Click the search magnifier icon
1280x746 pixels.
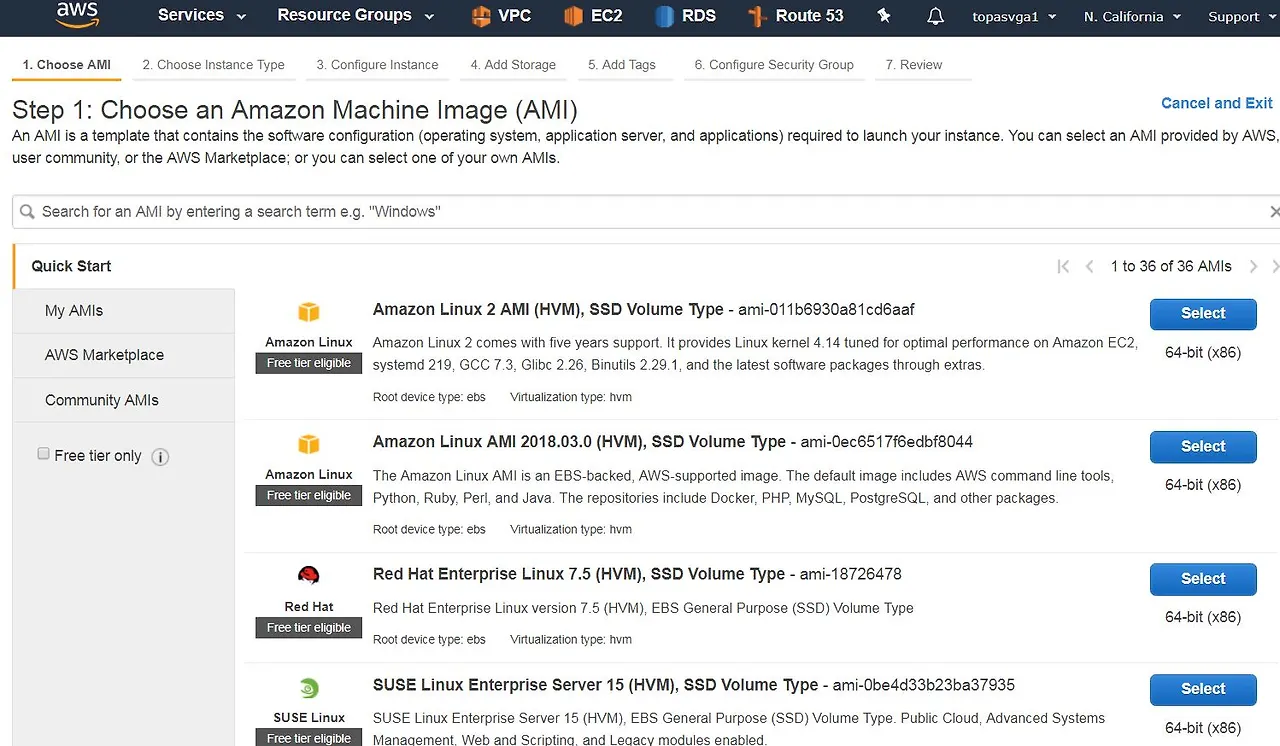pyautogui.click(x=27, y=212)
